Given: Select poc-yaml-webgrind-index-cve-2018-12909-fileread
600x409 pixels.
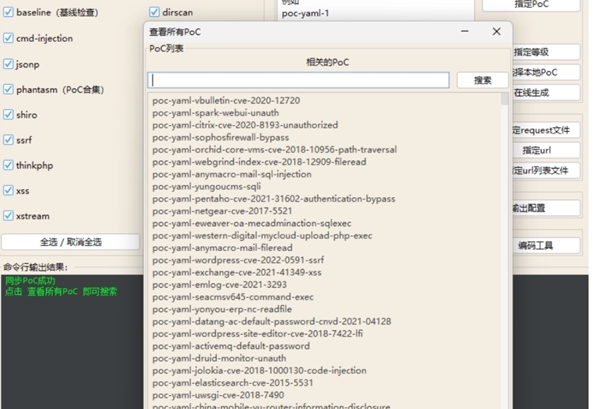Looking at the screenshot, I should [259, 162].
